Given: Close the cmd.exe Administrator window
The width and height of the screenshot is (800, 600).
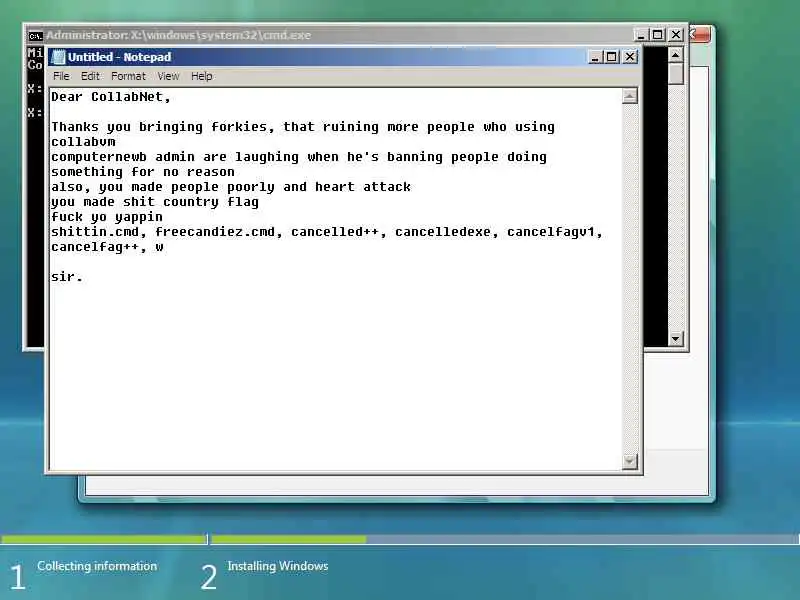Looking at the screenshot, I should 676,35.
